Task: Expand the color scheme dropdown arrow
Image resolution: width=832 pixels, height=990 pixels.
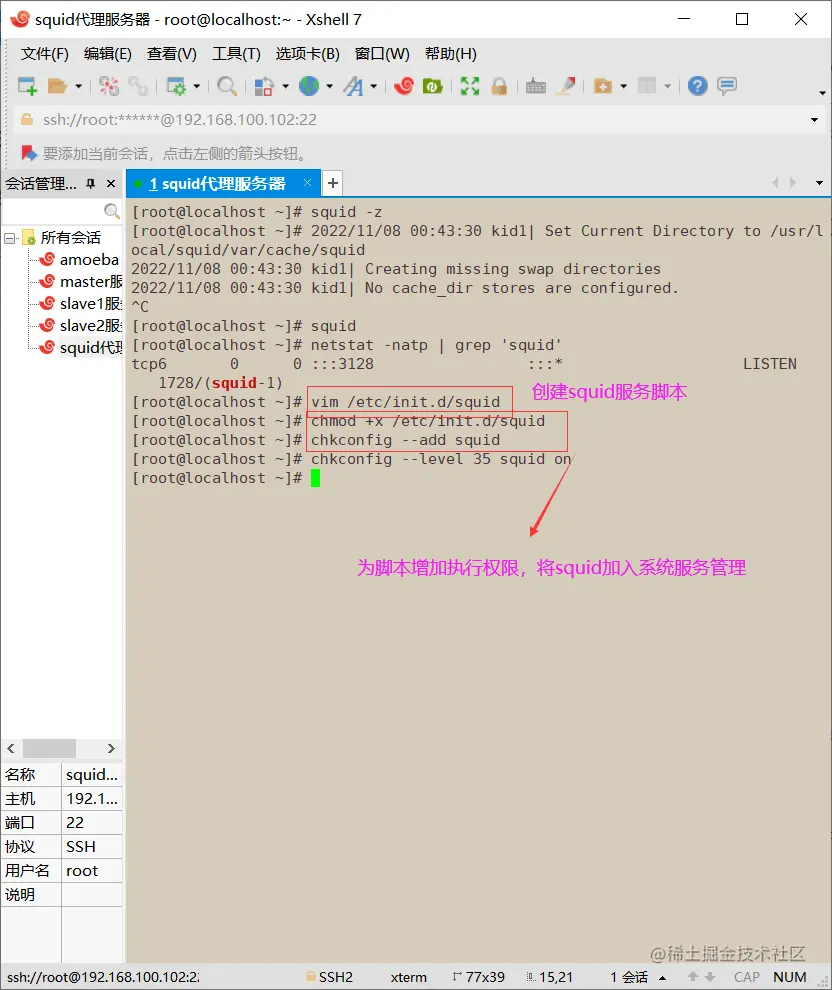Action: pyautogui.click(x=285, y=86)
